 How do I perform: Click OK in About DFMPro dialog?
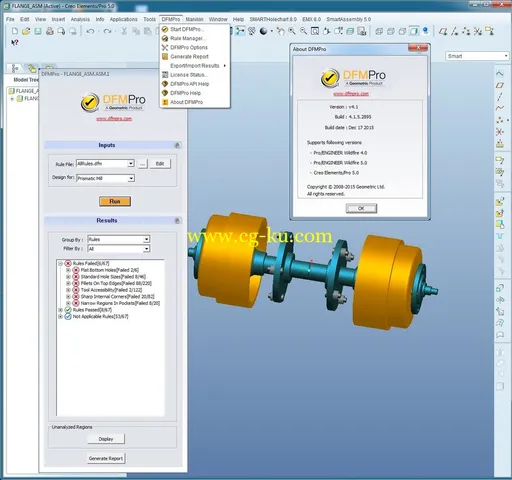pos(361,208)
